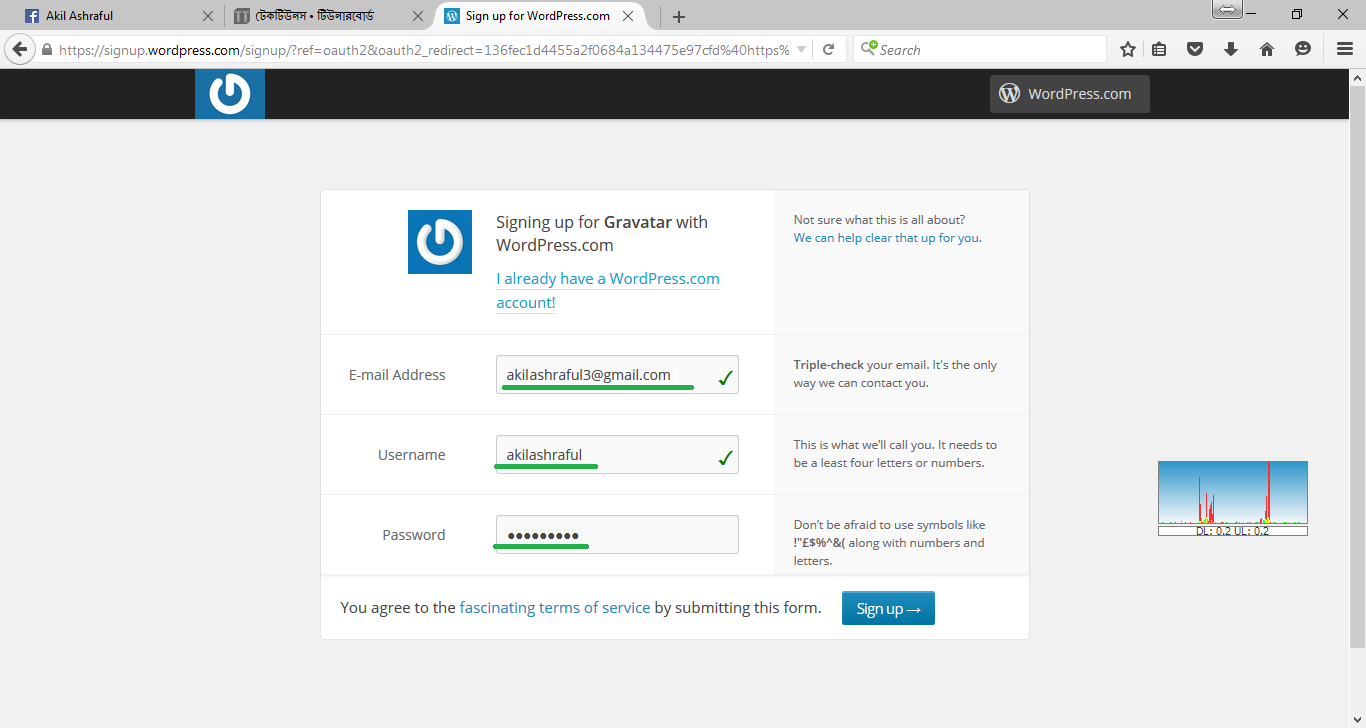The width and height of the screenshot is (1366, 728).
Task: Click the Pocket save icon
Action: point(1195,49)
